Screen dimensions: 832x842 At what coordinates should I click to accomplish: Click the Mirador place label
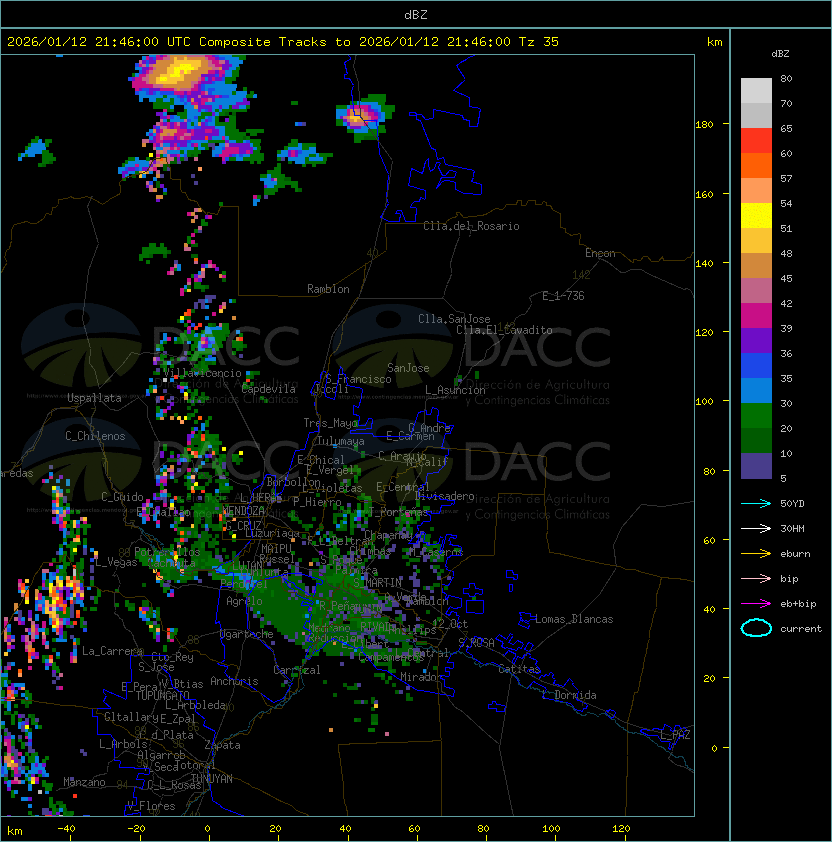(x=419, y=677)
